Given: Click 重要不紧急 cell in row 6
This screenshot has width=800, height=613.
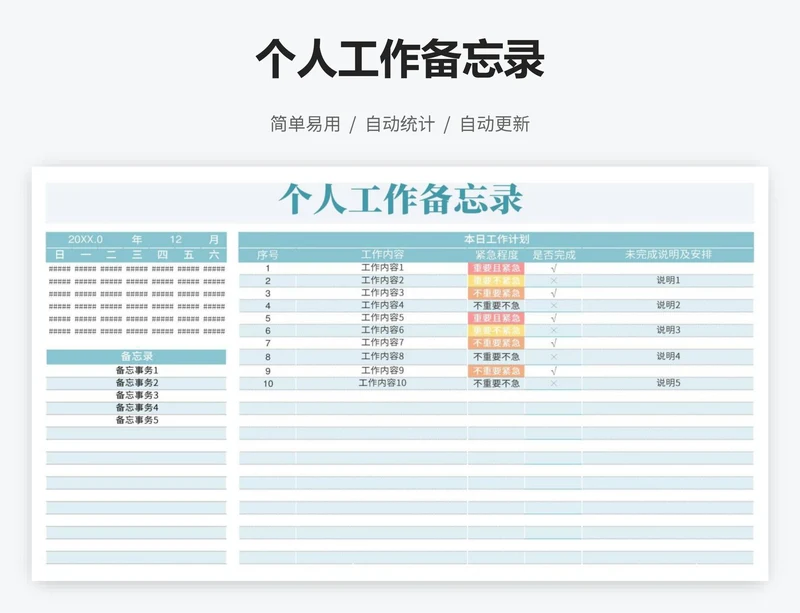Looking at the screenshot, I should coord(496,331).
